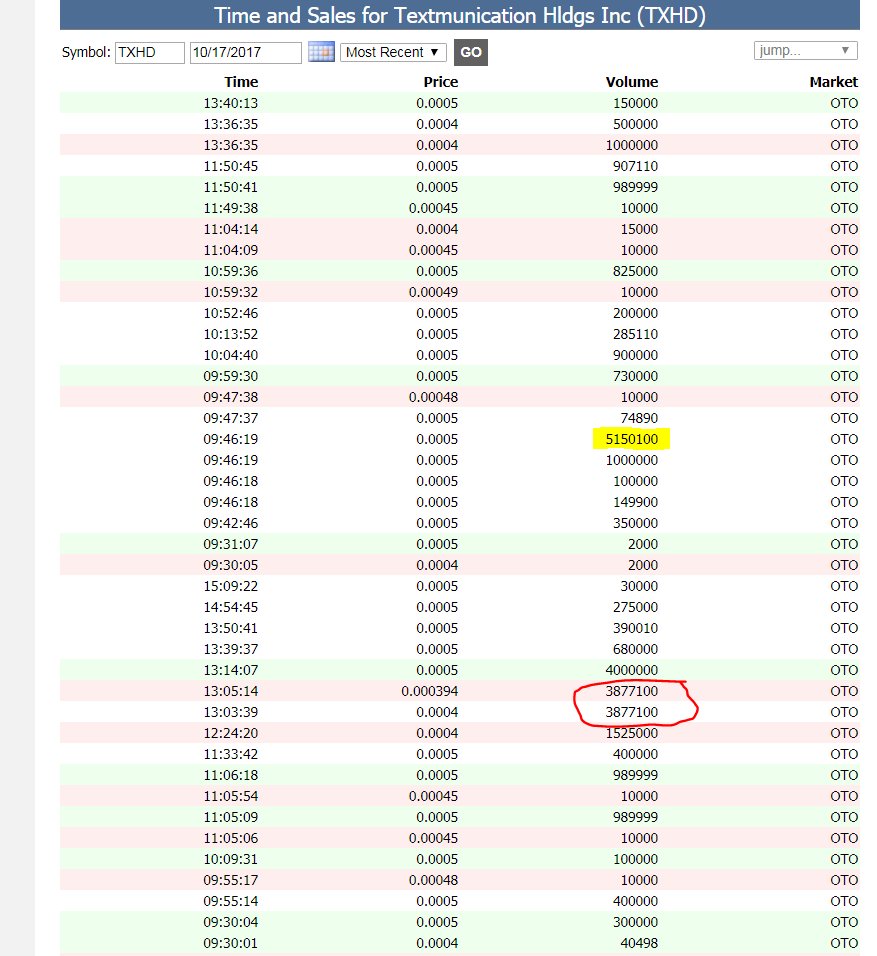Screen dimensions: 877x956
Task: Select volume 400000 in the 09:55:14 row
Action: coord(635,901)
